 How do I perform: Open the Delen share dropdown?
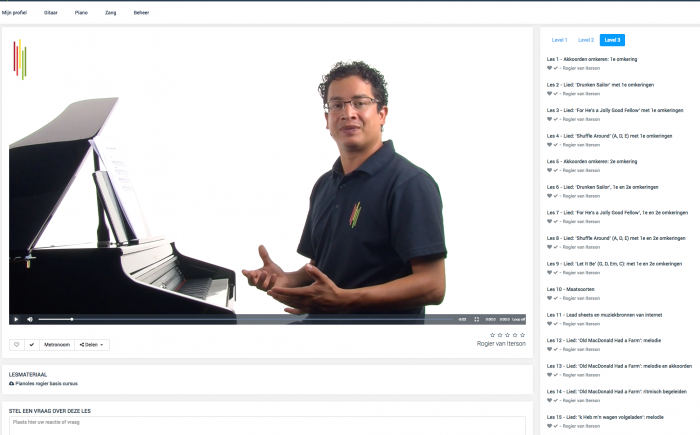pos(93,344)
